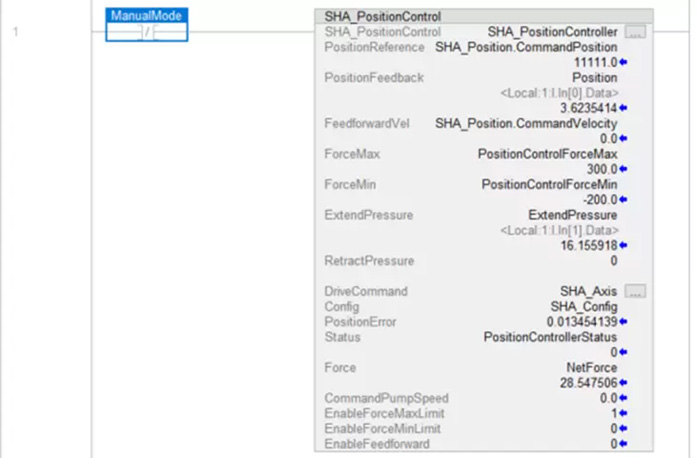Select the SHA_PositionControl instruction title bar
The width and height of the screenshot is (697, 458).
(x=484, y=16)
